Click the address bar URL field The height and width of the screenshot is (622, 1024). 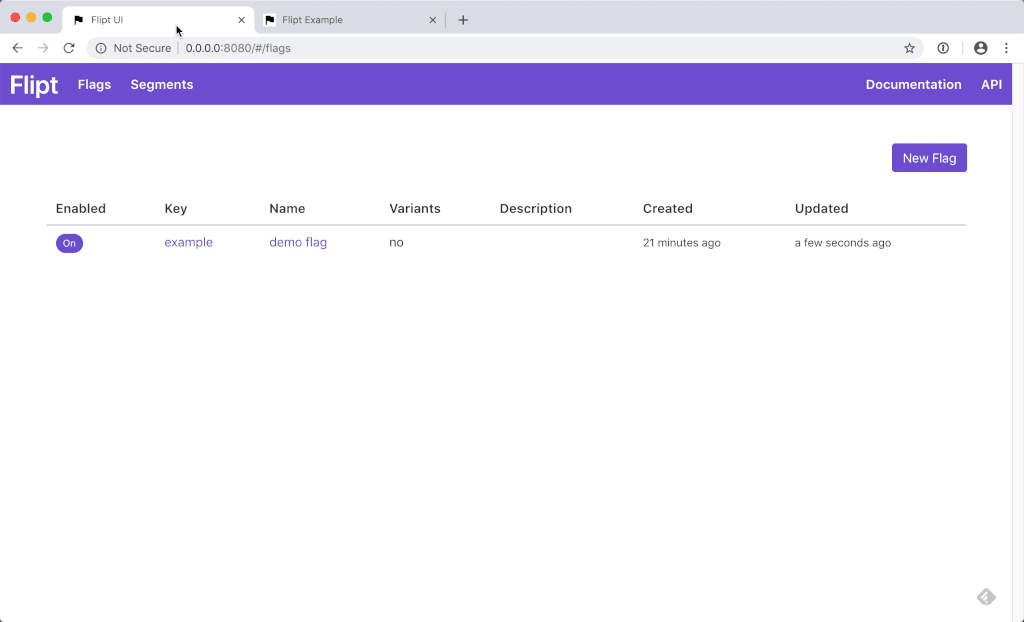(x=503, y=48)
